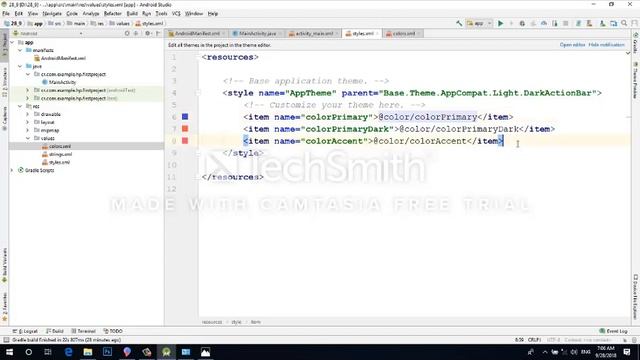Open the Refactor menu
640x360 pixels.
point(113,13)
